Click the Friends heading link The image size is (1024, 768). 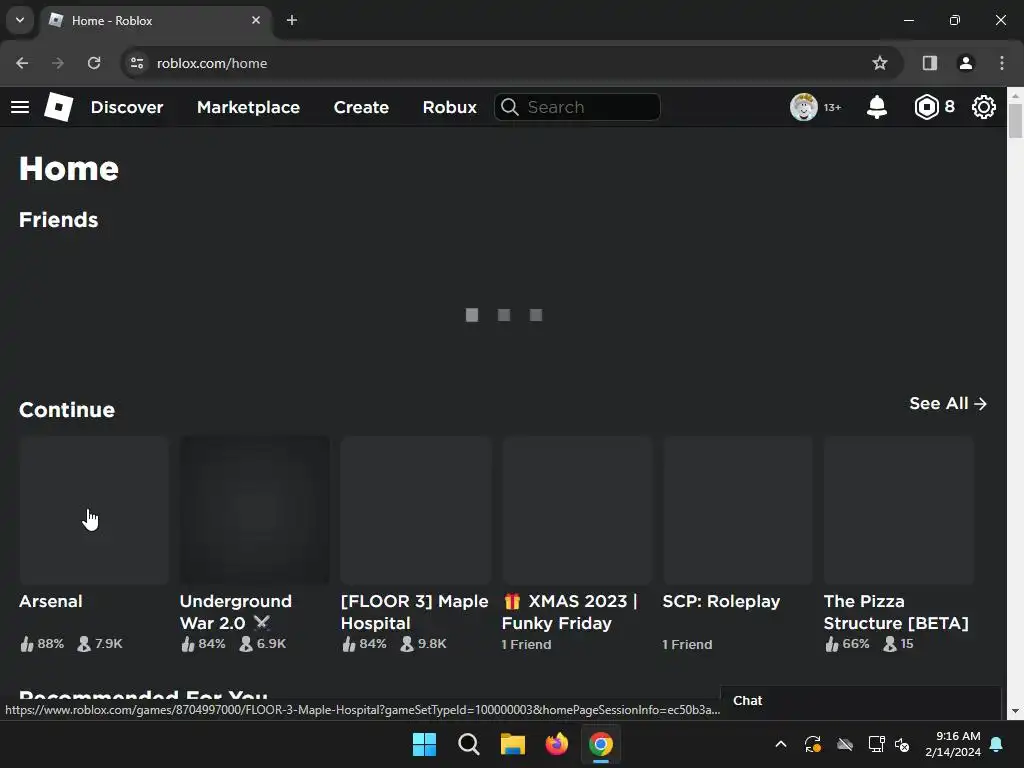pos(59,220)
